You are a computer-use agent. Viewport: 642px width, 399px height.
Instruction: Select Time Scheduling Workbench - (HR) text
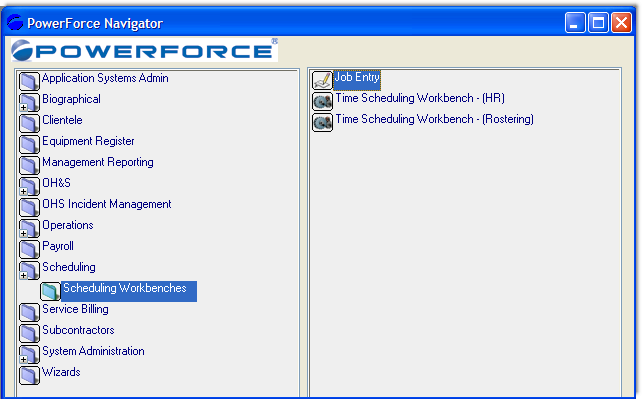point(420,98)
